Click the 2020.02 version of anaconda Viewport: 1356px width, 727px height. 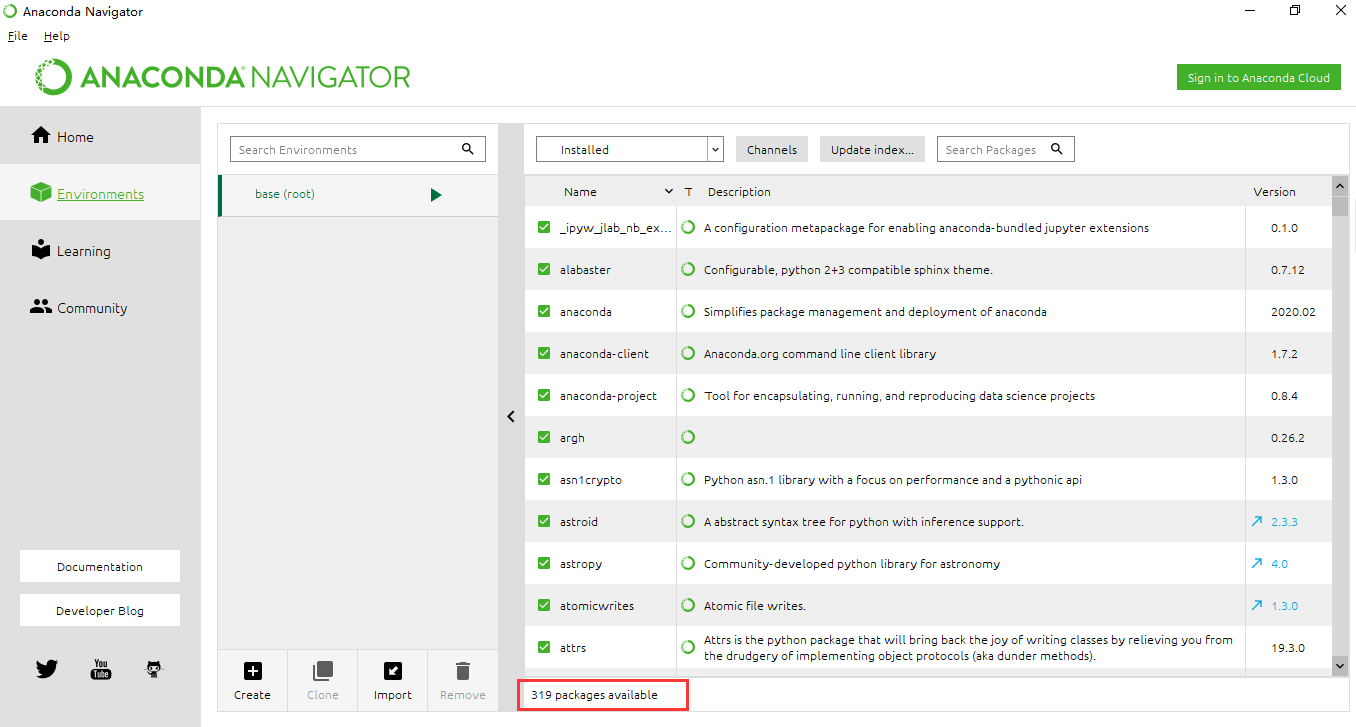[x=1293, y=312]
